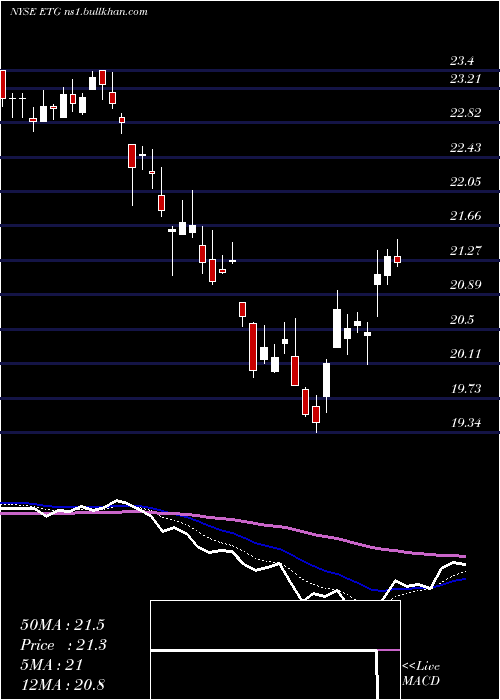
Task: Click the 19.73 price axis label
Action: pos(465,388)
